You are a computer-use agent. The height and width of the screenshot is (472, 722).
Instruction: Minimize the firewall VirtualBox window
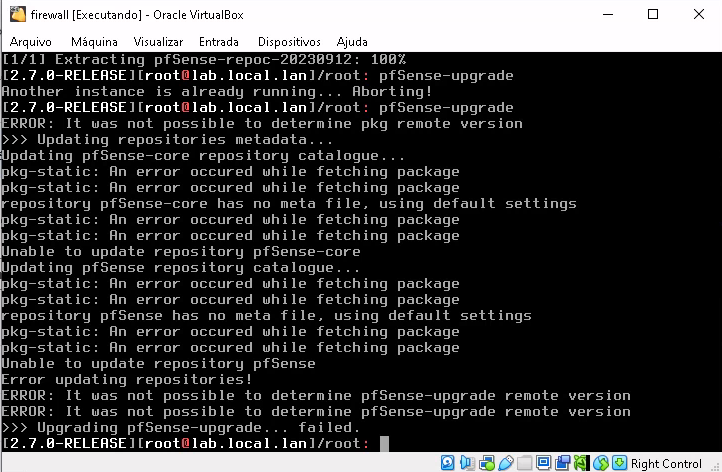point(608,14)
